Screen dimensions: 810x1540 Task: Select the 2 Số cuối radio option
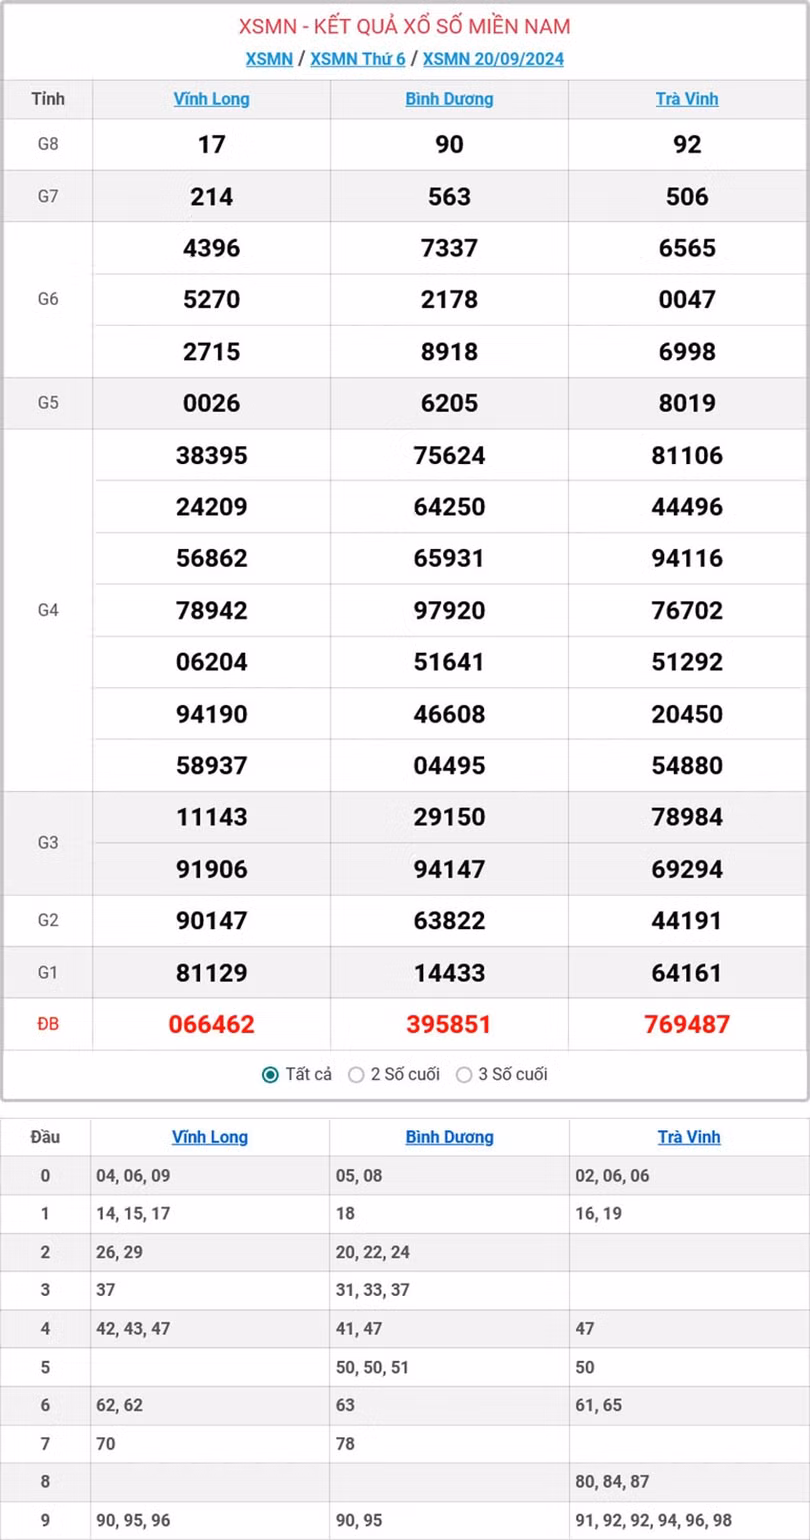[x=356, y=1075]
